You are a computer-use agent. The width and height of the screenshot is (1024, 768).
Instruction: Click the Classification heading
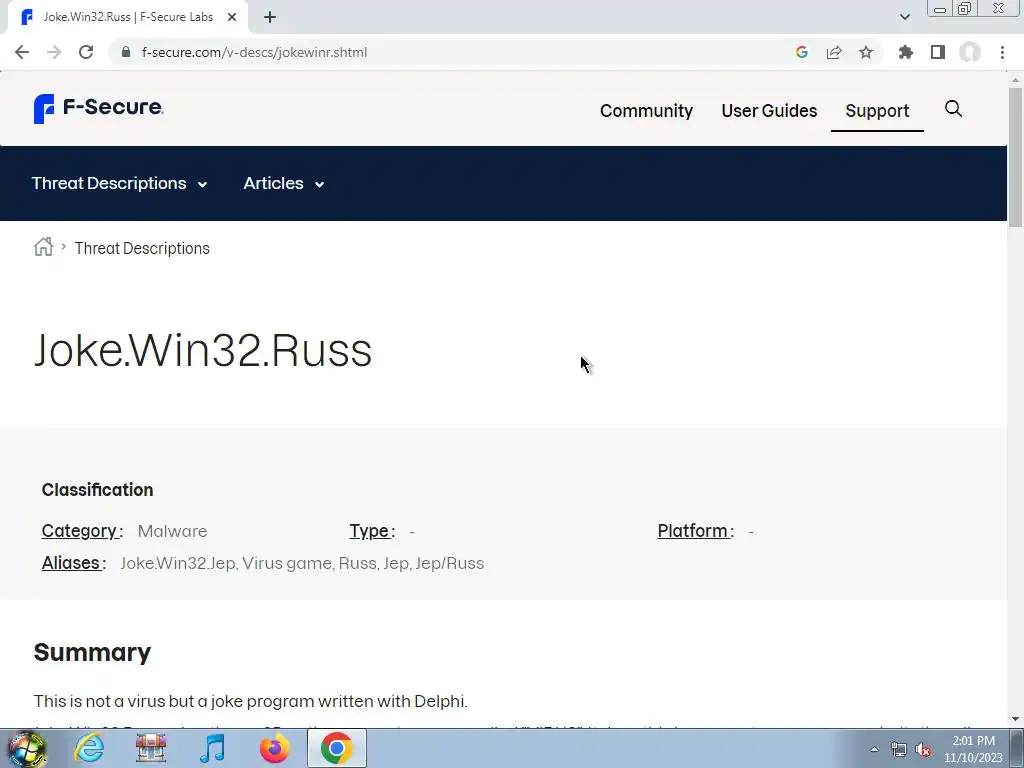coord(97,490)
